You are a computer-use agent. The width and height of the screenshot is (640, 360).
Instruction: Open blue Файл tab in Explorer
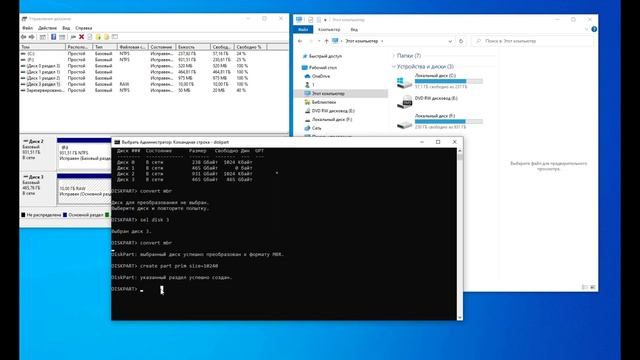(x=303, y=29)
